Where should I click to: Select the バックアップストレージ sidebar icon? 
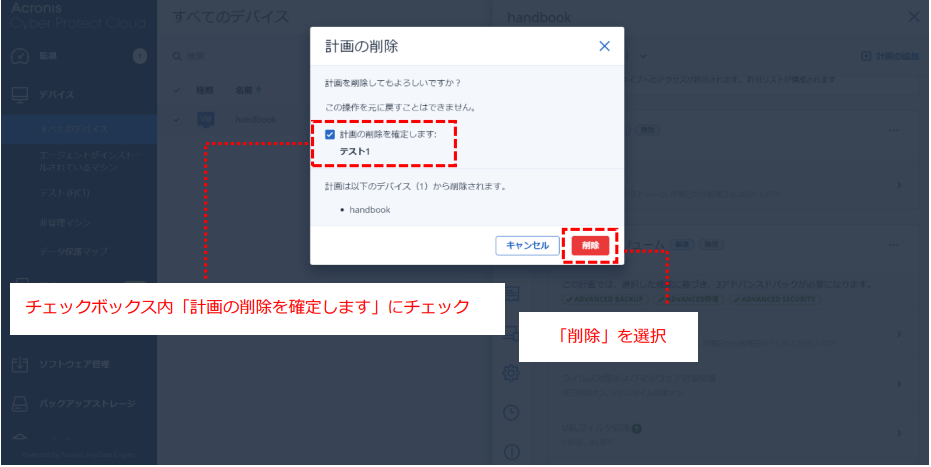coord(19,405)
